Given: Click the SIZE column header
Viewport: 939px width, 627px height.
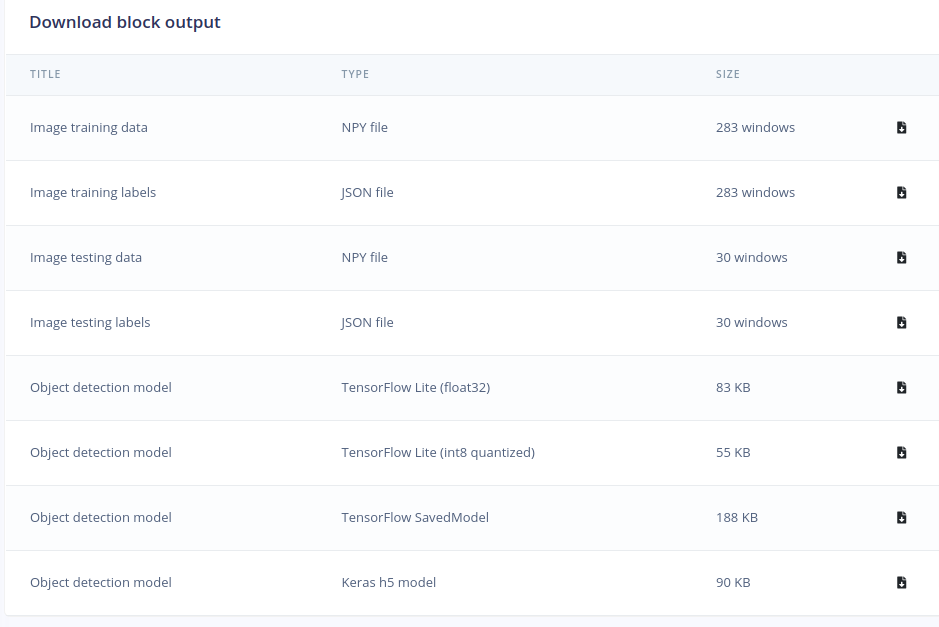Looking at the screenshot, I should (x=728, y=74).
